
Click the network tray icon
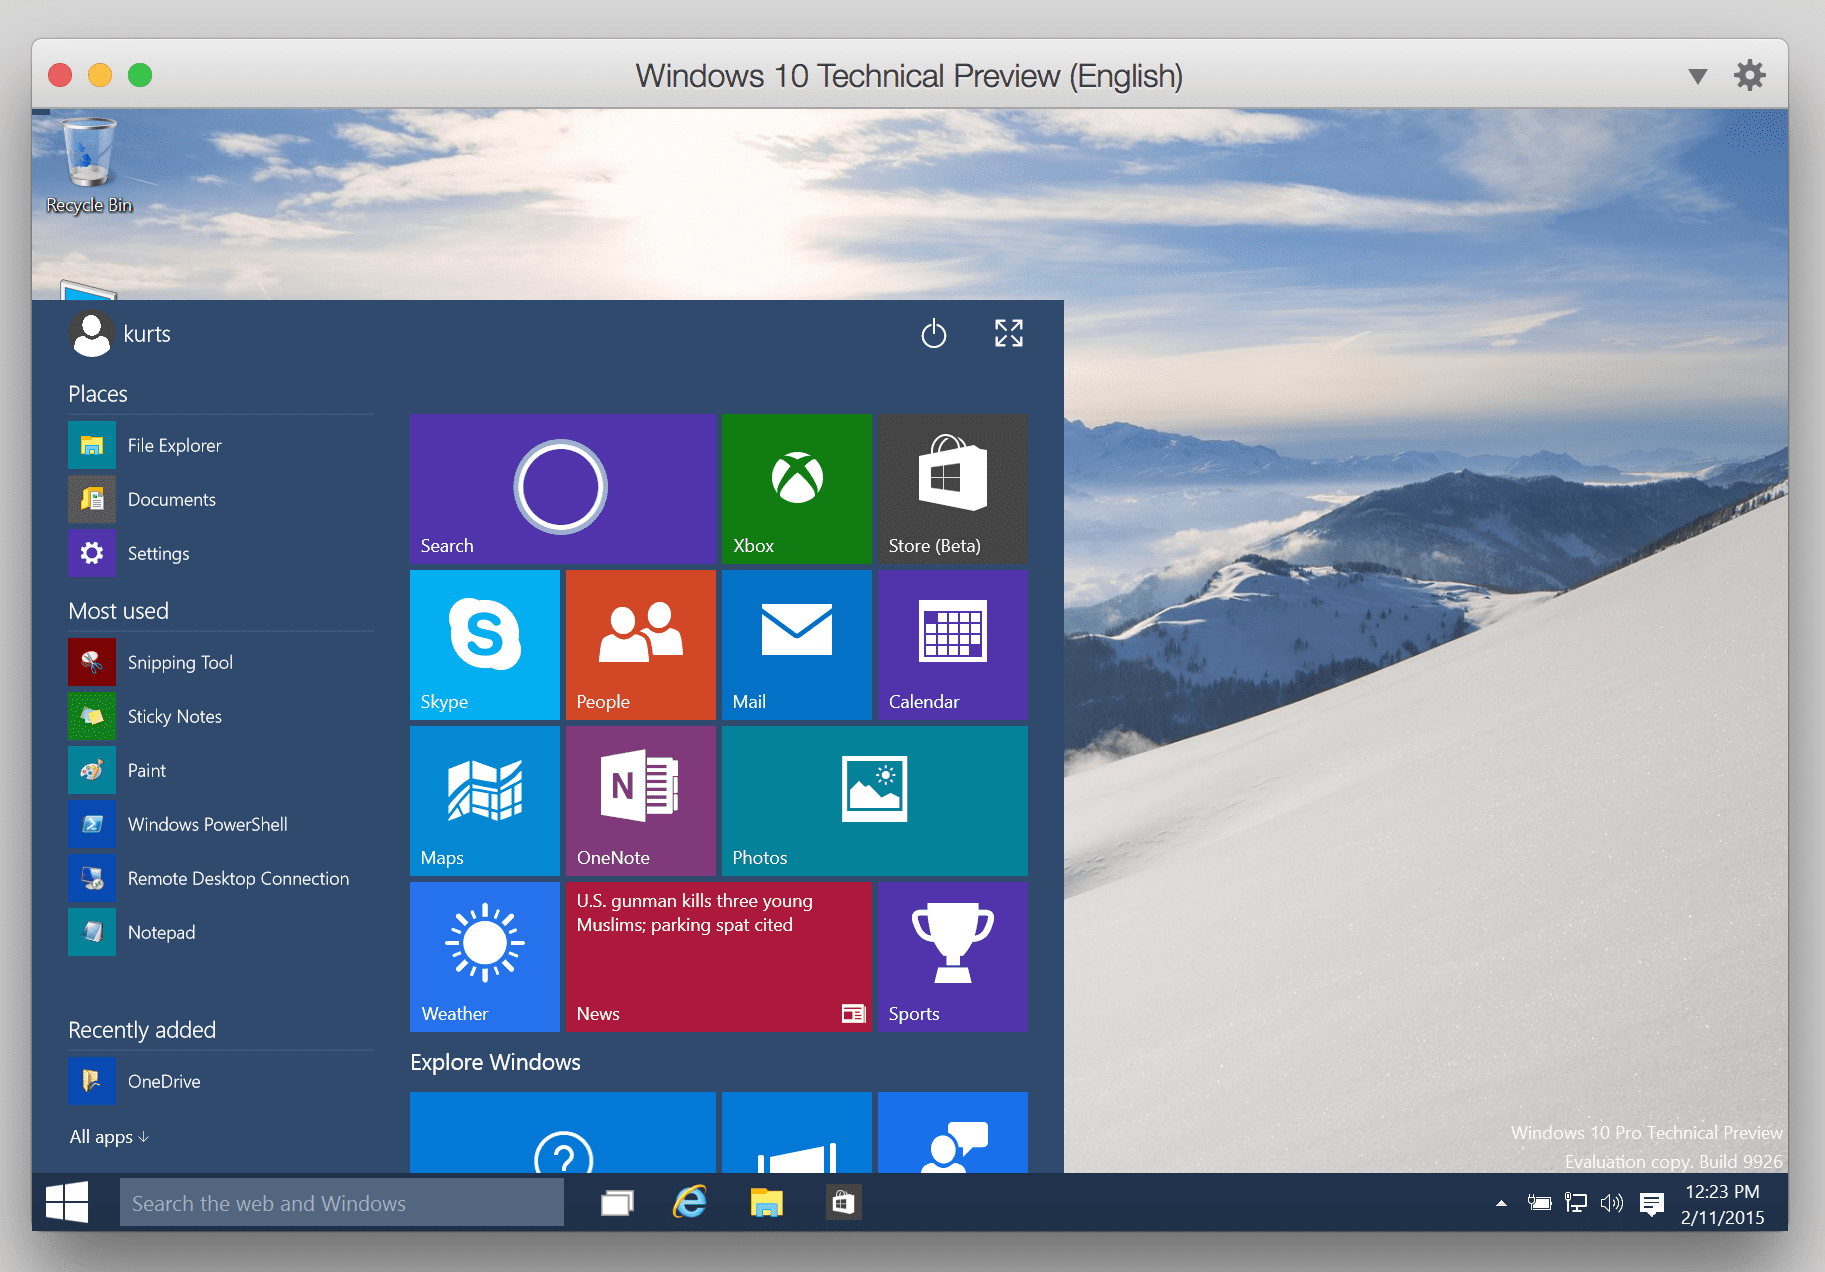click(x=1576, y=1203)
